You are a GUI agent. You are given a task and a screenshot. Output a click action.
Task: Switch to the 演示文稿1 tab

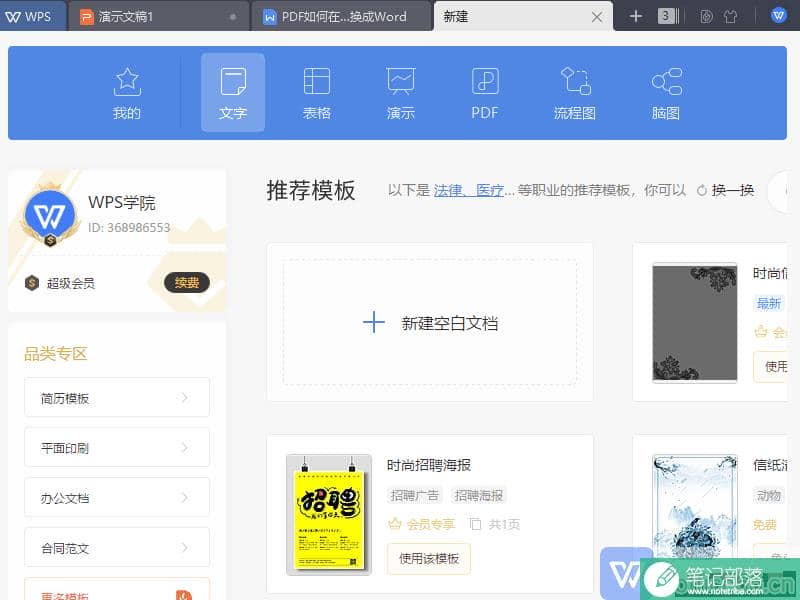click(159, 16)
